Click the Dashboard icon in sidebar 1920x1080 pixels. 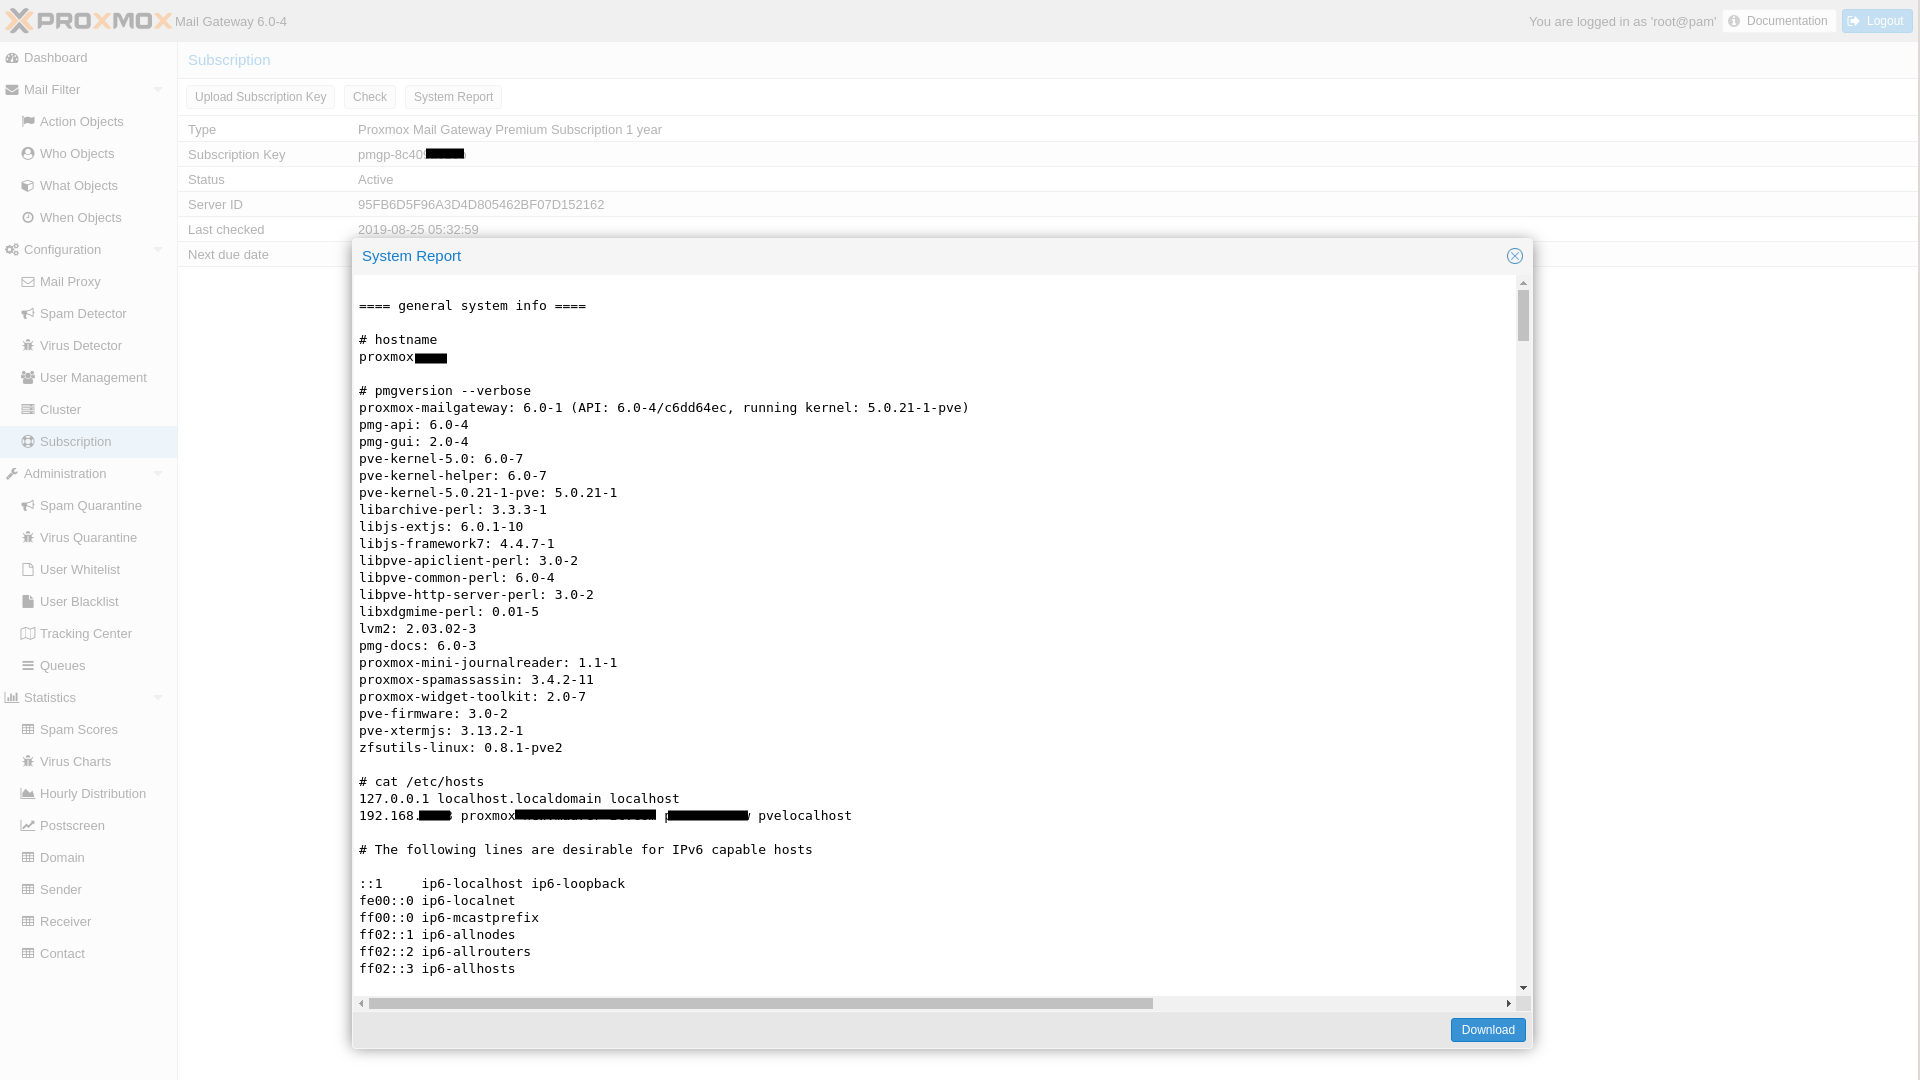(x=12, y=58)
